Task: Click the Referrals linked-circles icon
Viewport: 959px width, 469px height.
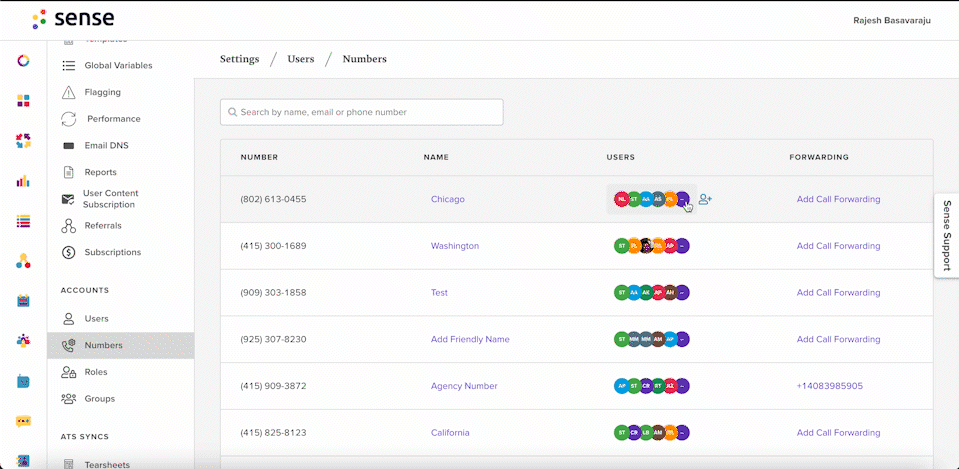Action: click(68, 226)
